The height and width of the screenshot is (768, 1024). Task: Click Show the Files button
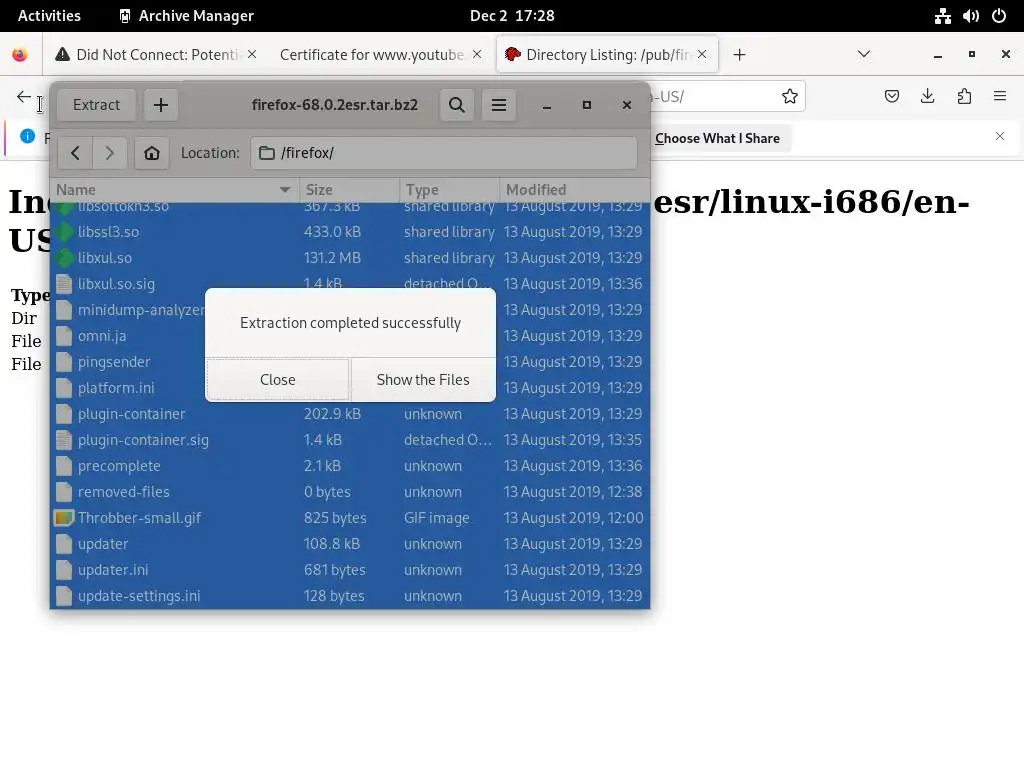click(x=423, y=379)
